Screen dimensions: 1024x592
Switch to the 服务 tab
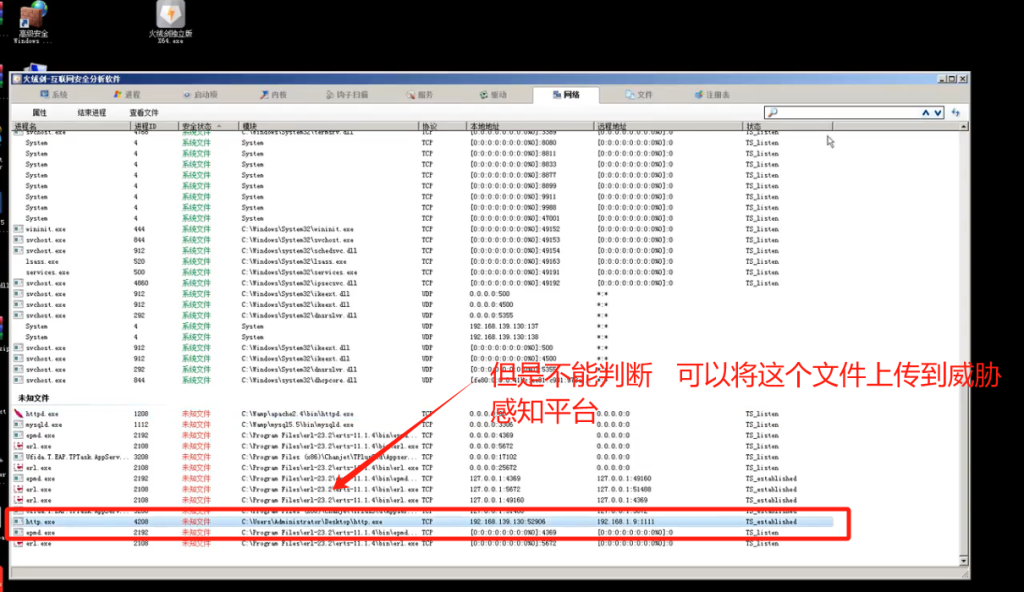tap(420, 95)
